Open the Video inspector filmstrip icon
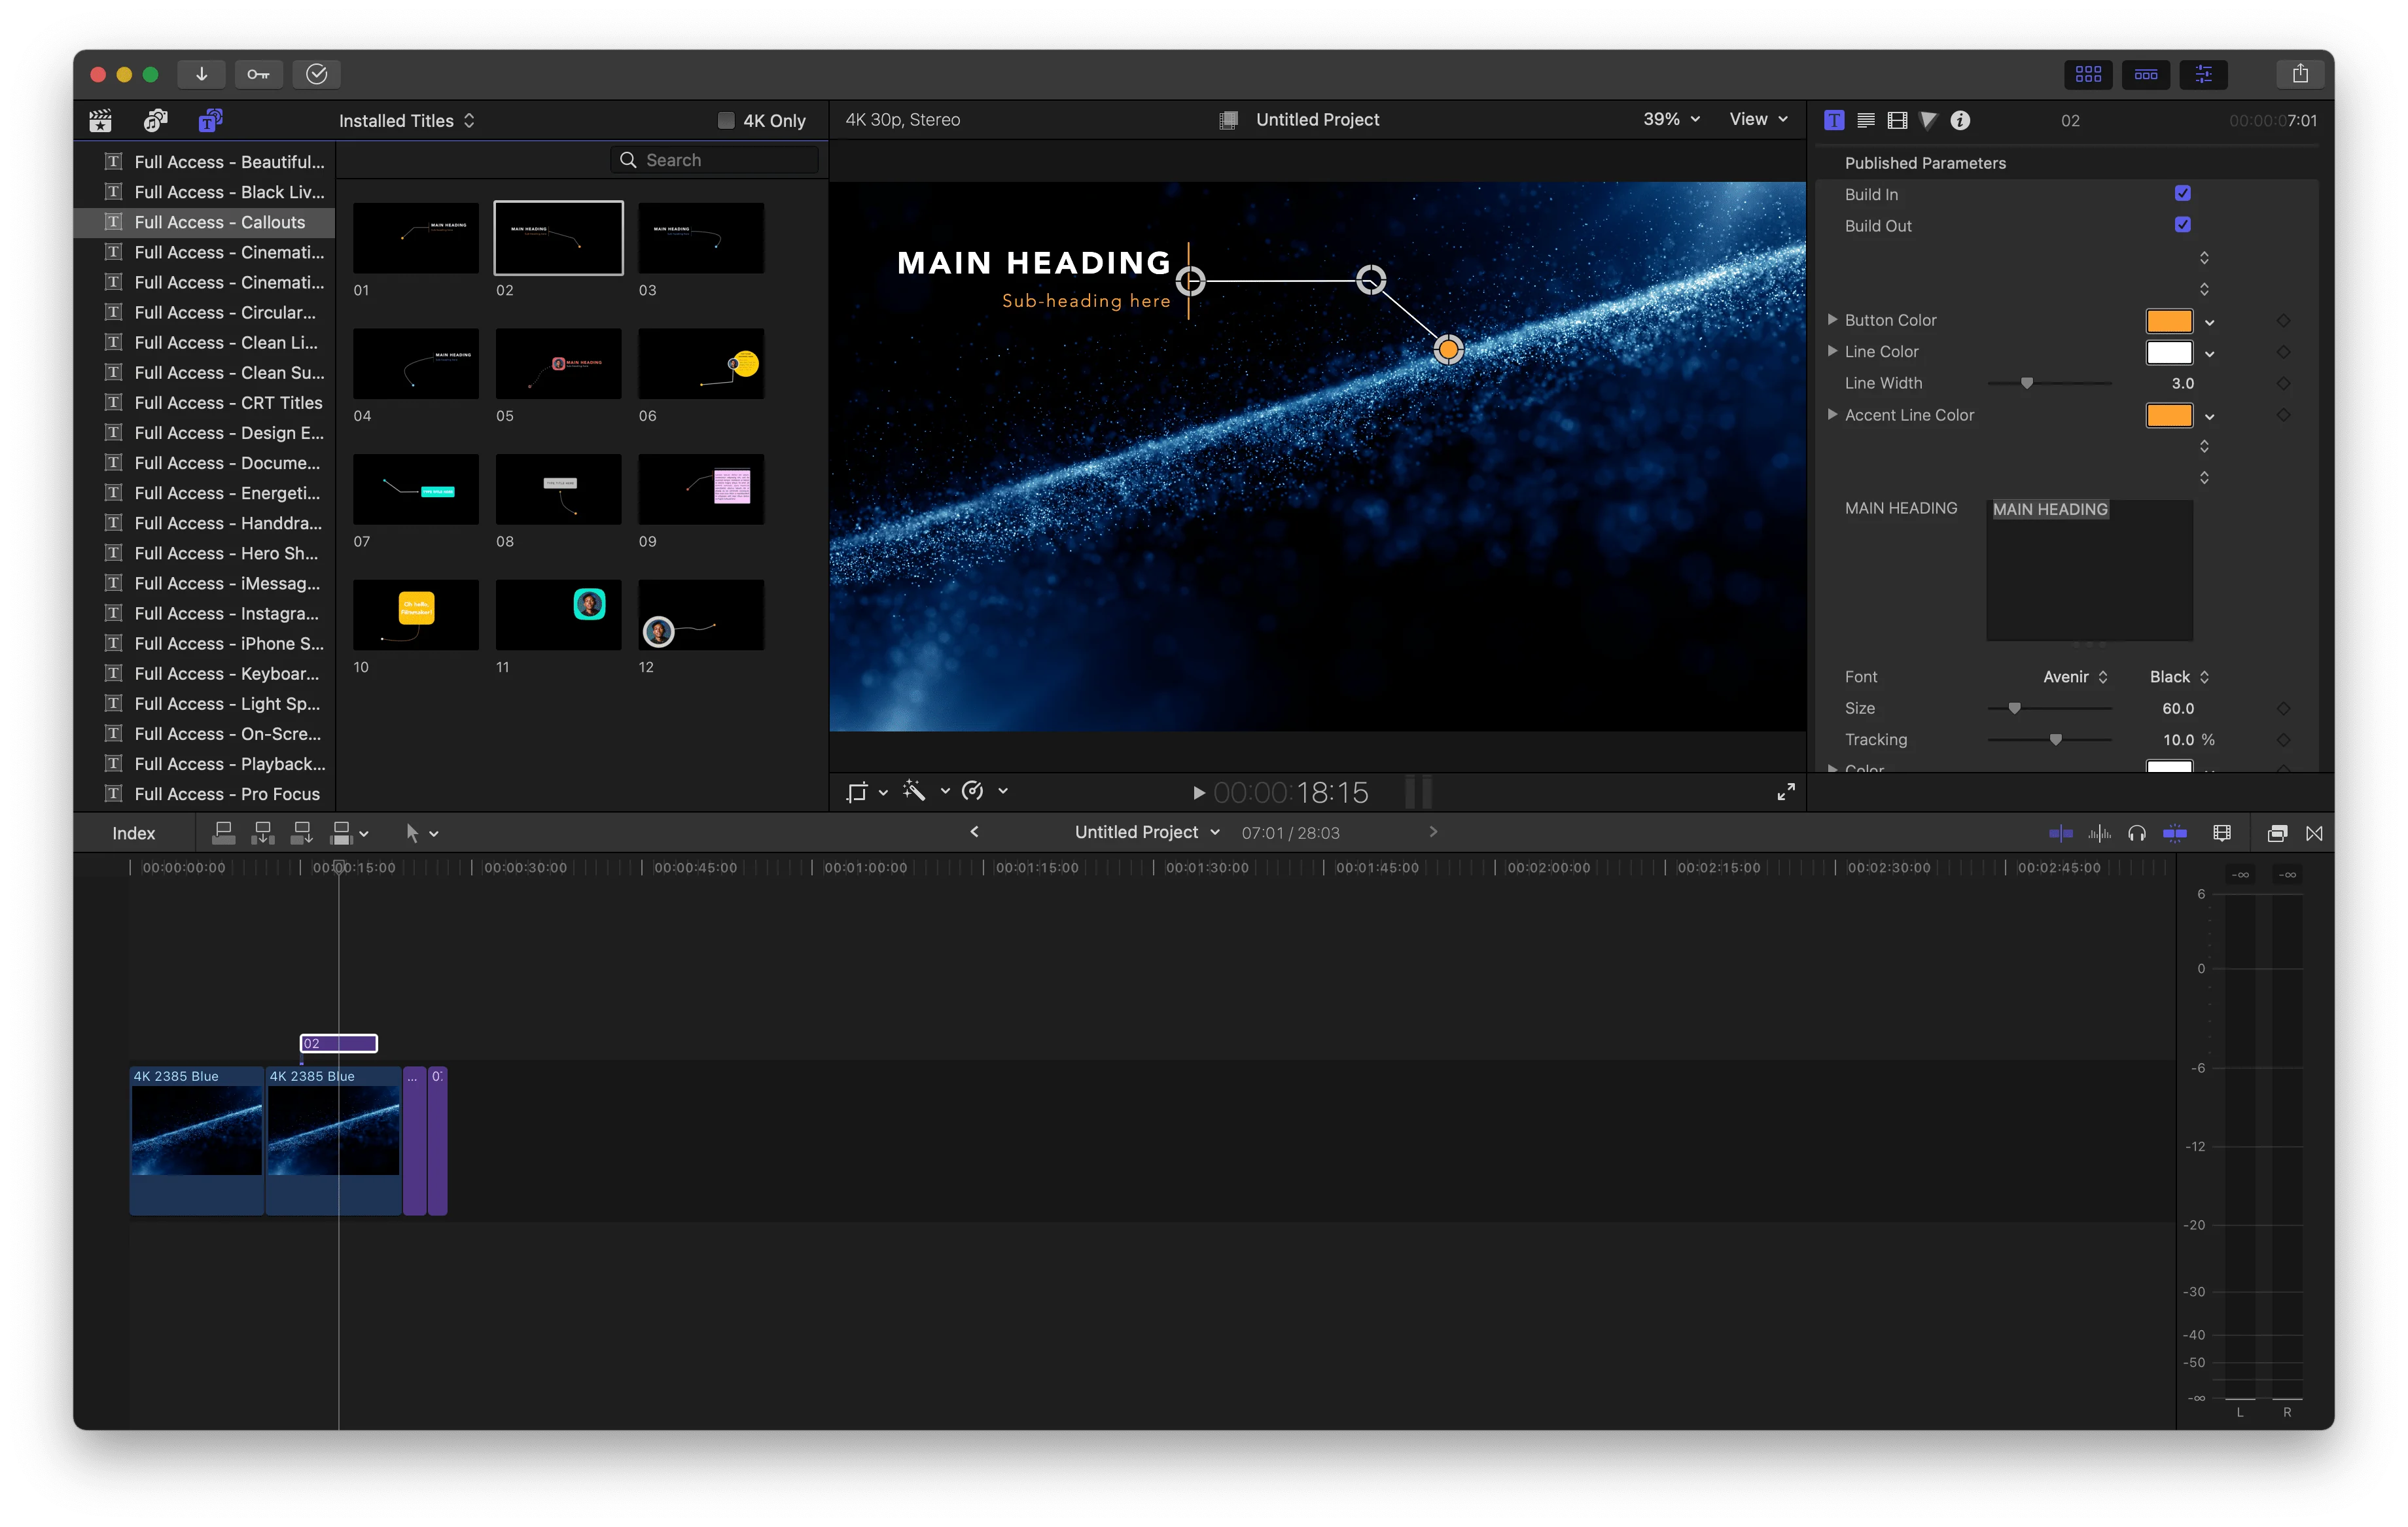 (x=1897, y=120)
